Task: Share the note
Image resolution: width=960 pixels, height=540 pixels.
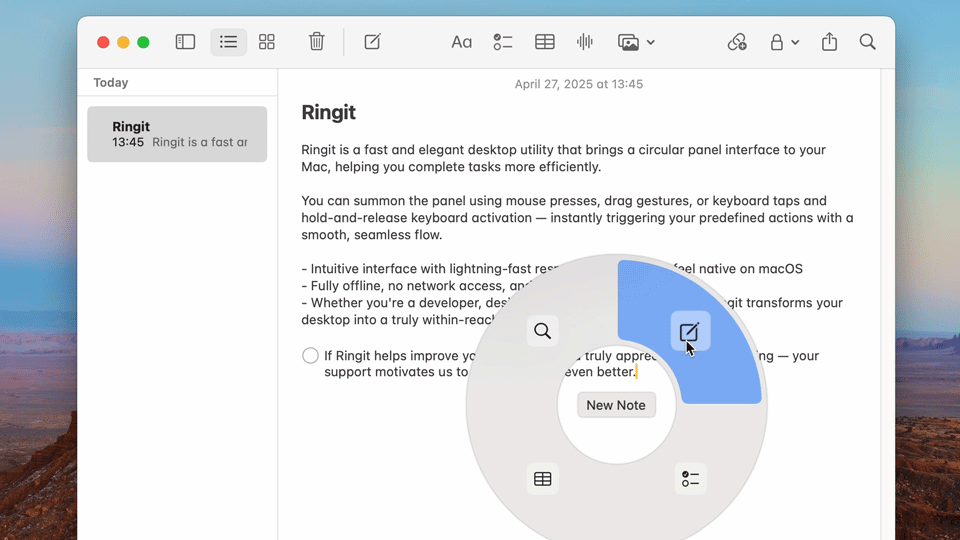Action: point(829,42)
